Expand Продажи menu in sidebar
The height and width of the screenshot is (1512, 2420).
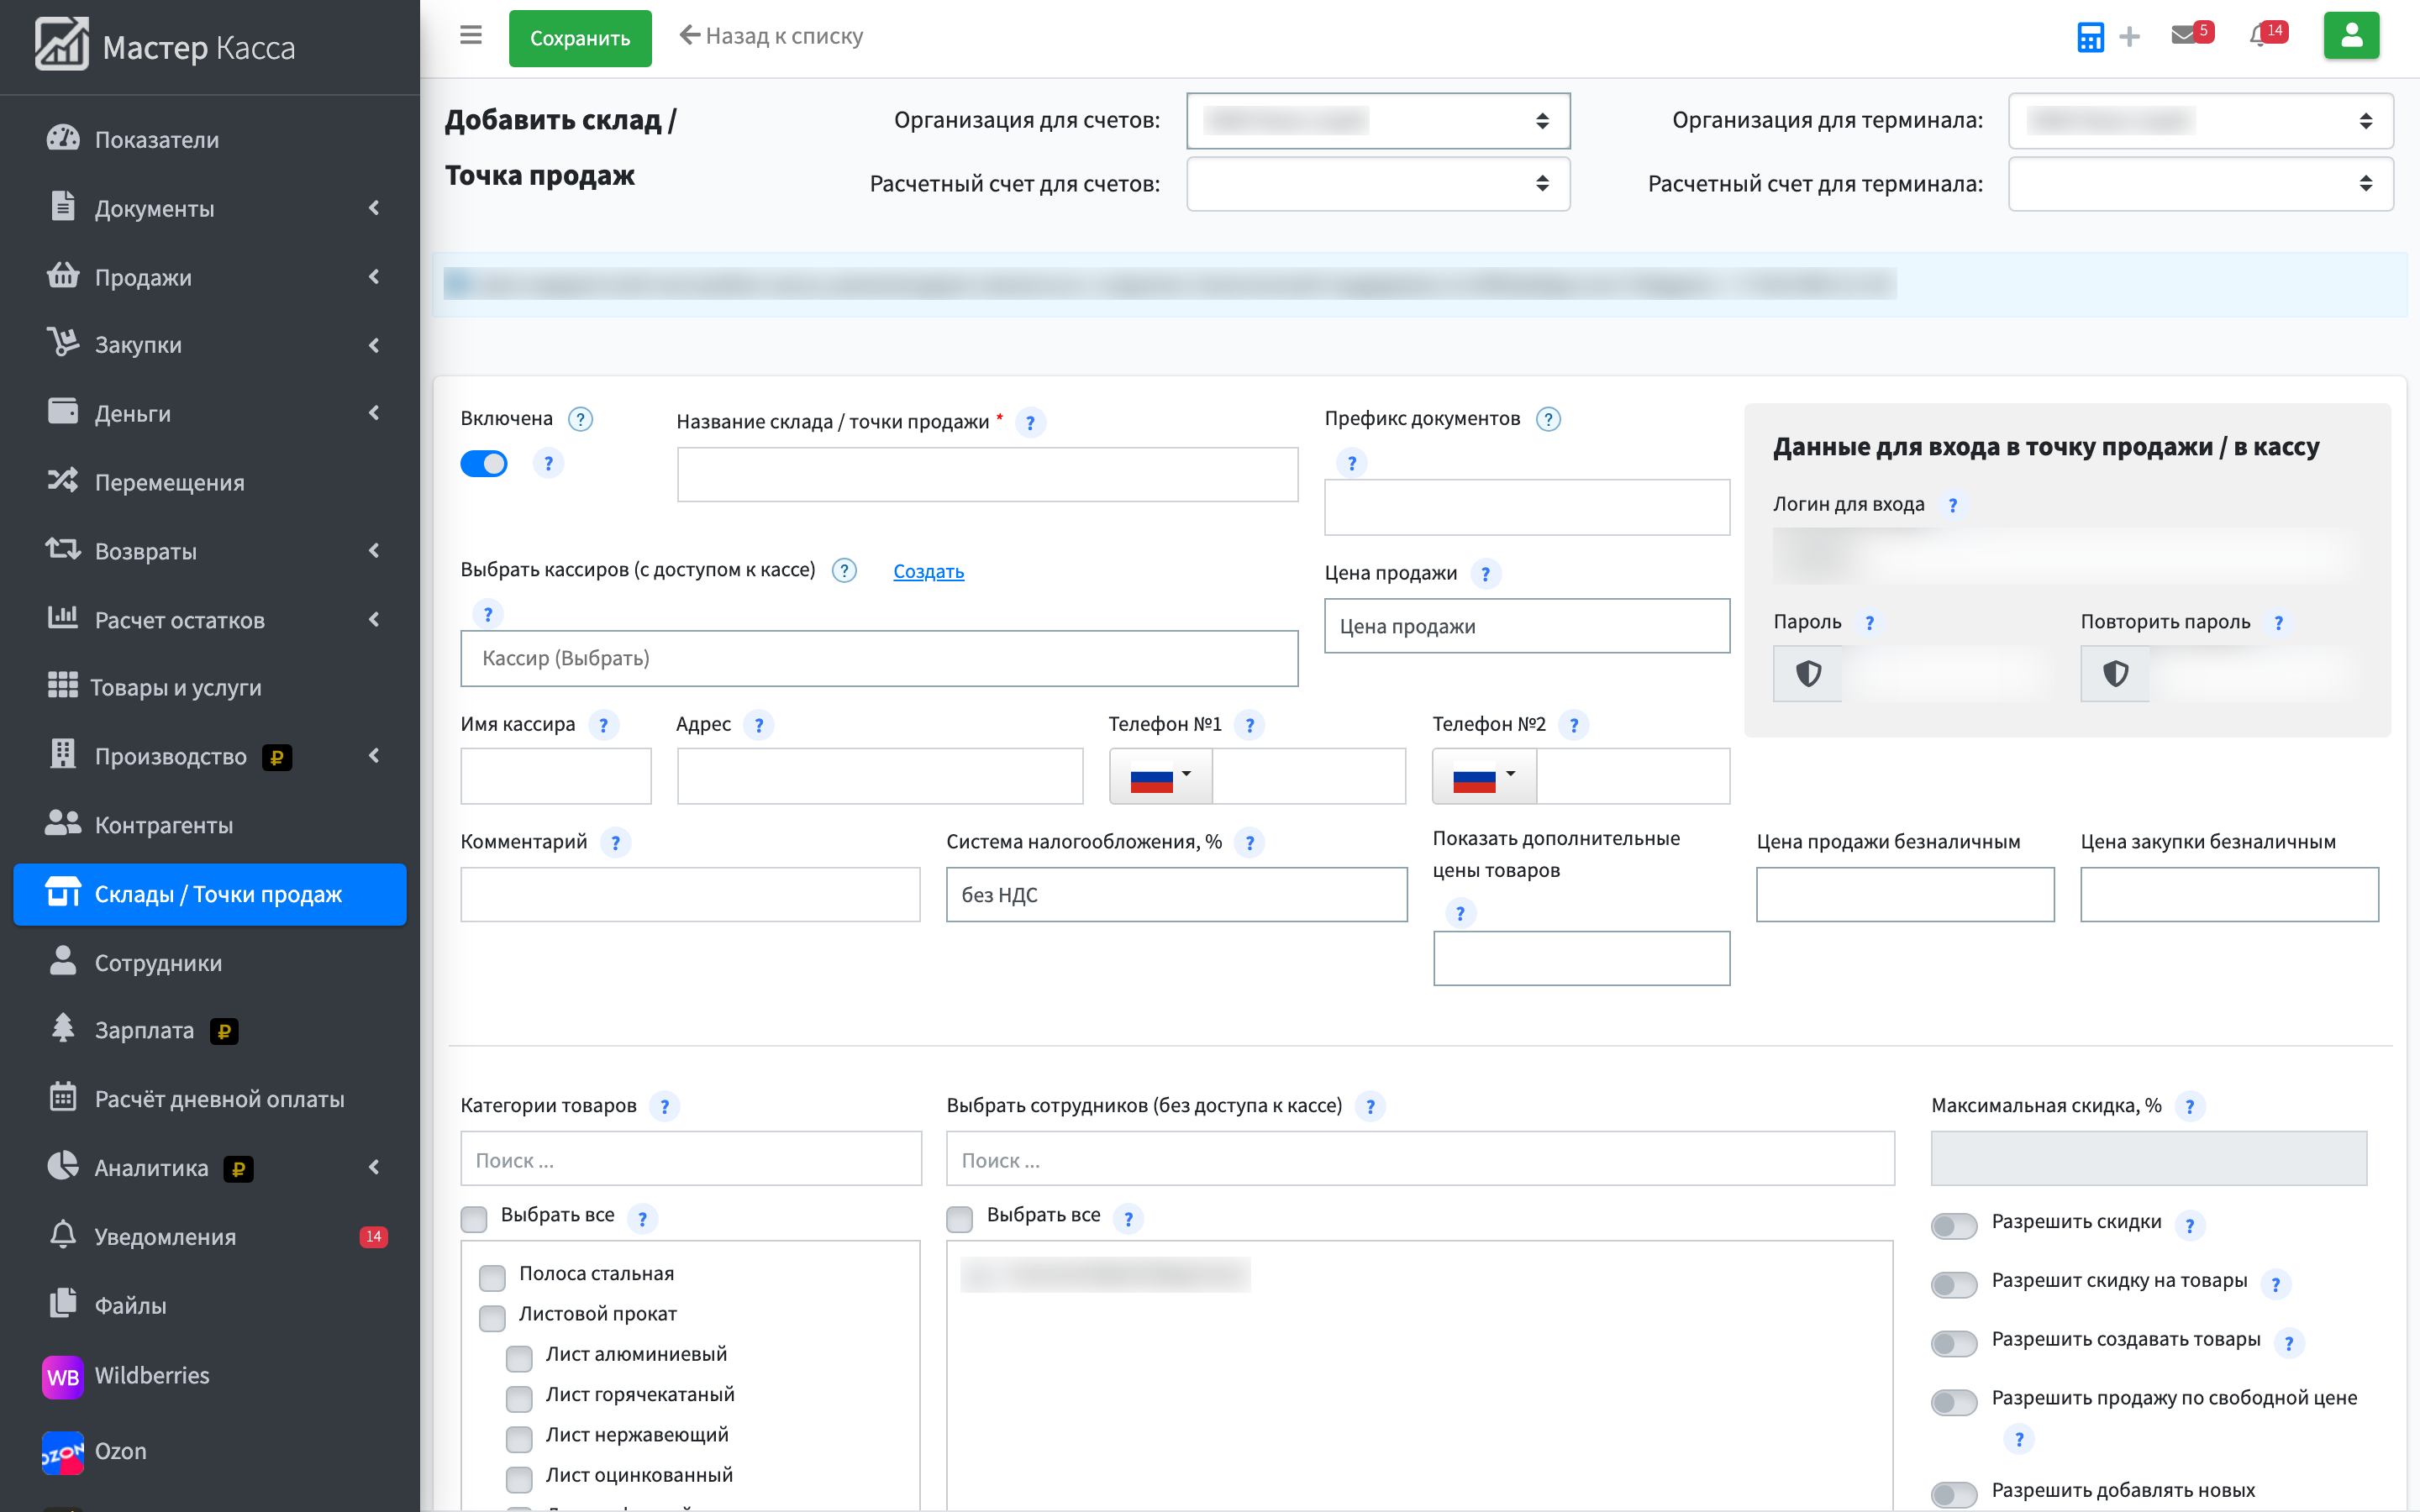(x=210, y=277)
